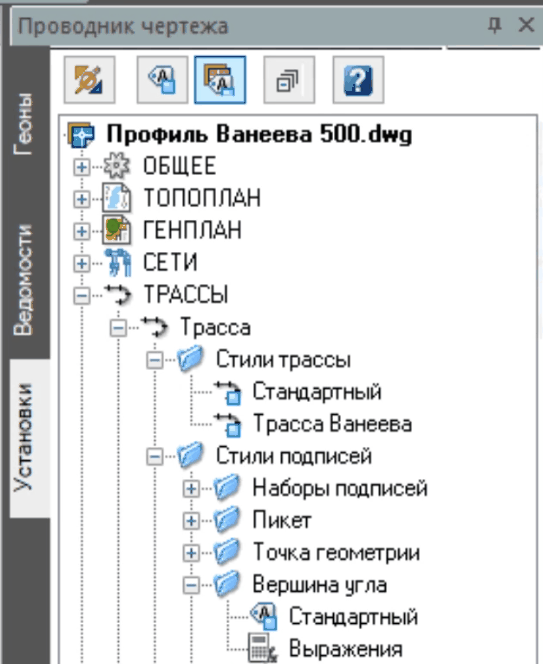543x664 pixels.
Task: Click the Выражения calculator icon
Action: 262,648
